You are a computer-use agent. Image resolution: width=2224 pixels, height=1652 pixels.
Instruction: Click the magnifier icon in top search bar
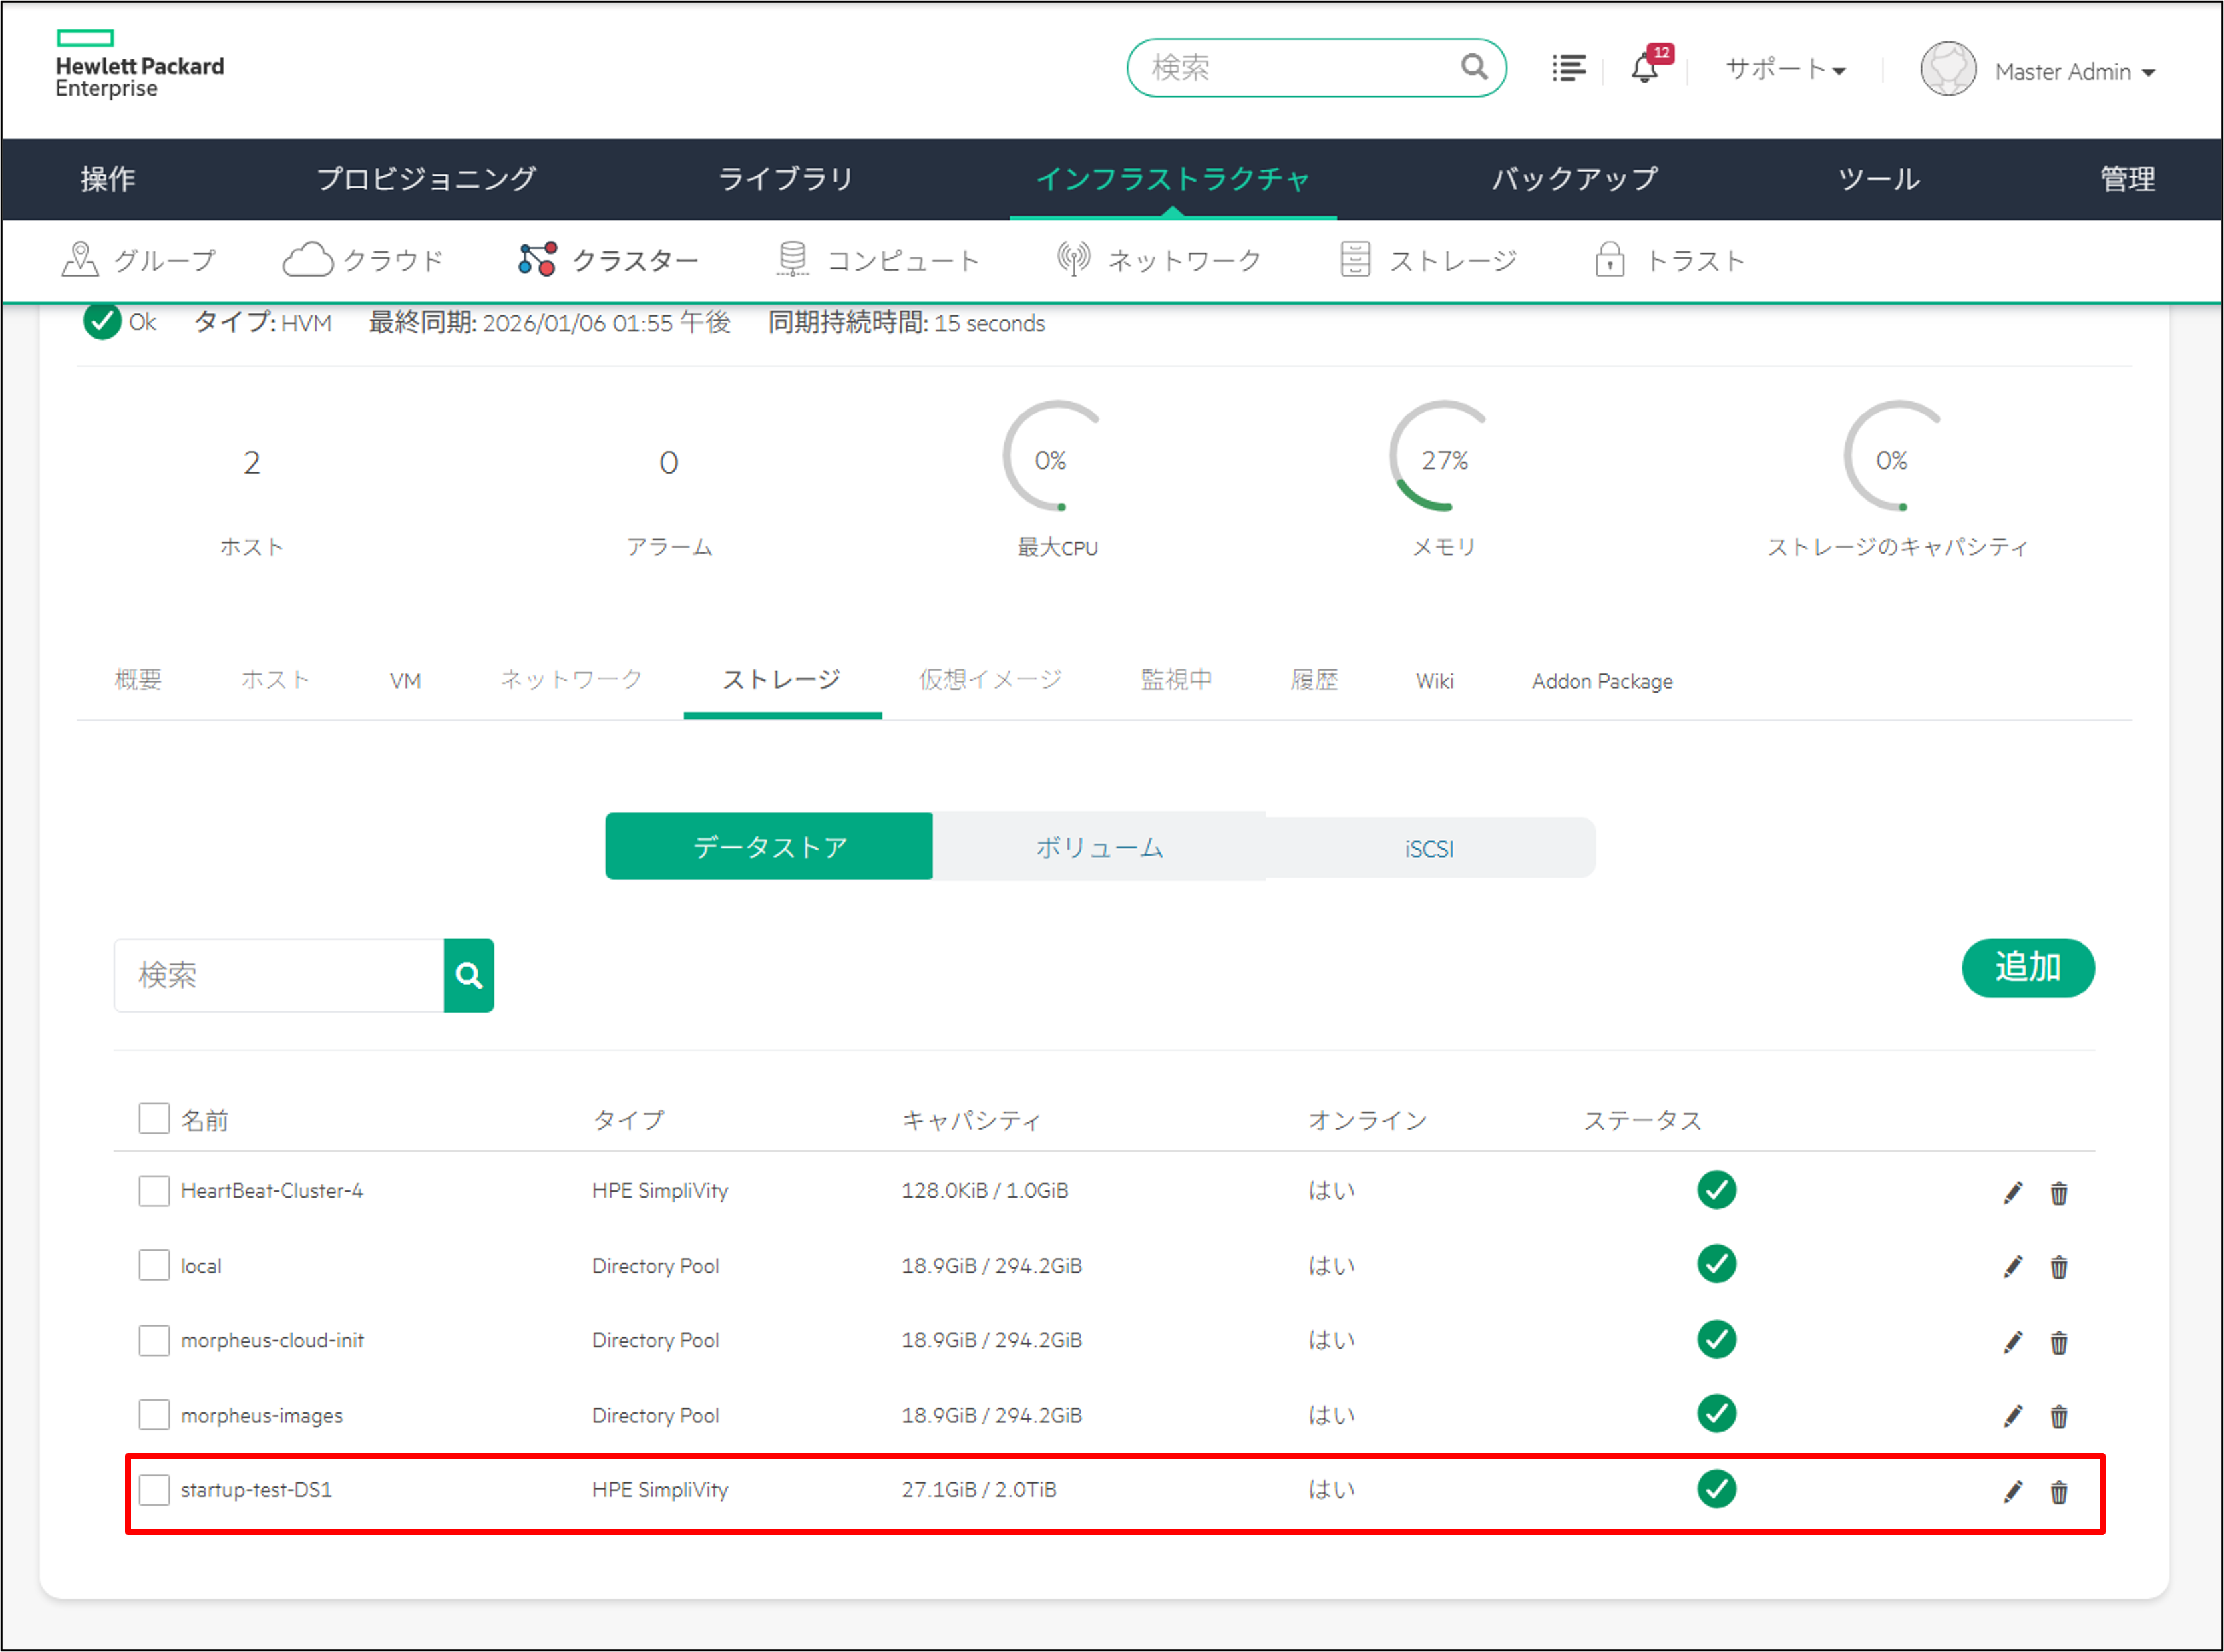point(1474,67)
